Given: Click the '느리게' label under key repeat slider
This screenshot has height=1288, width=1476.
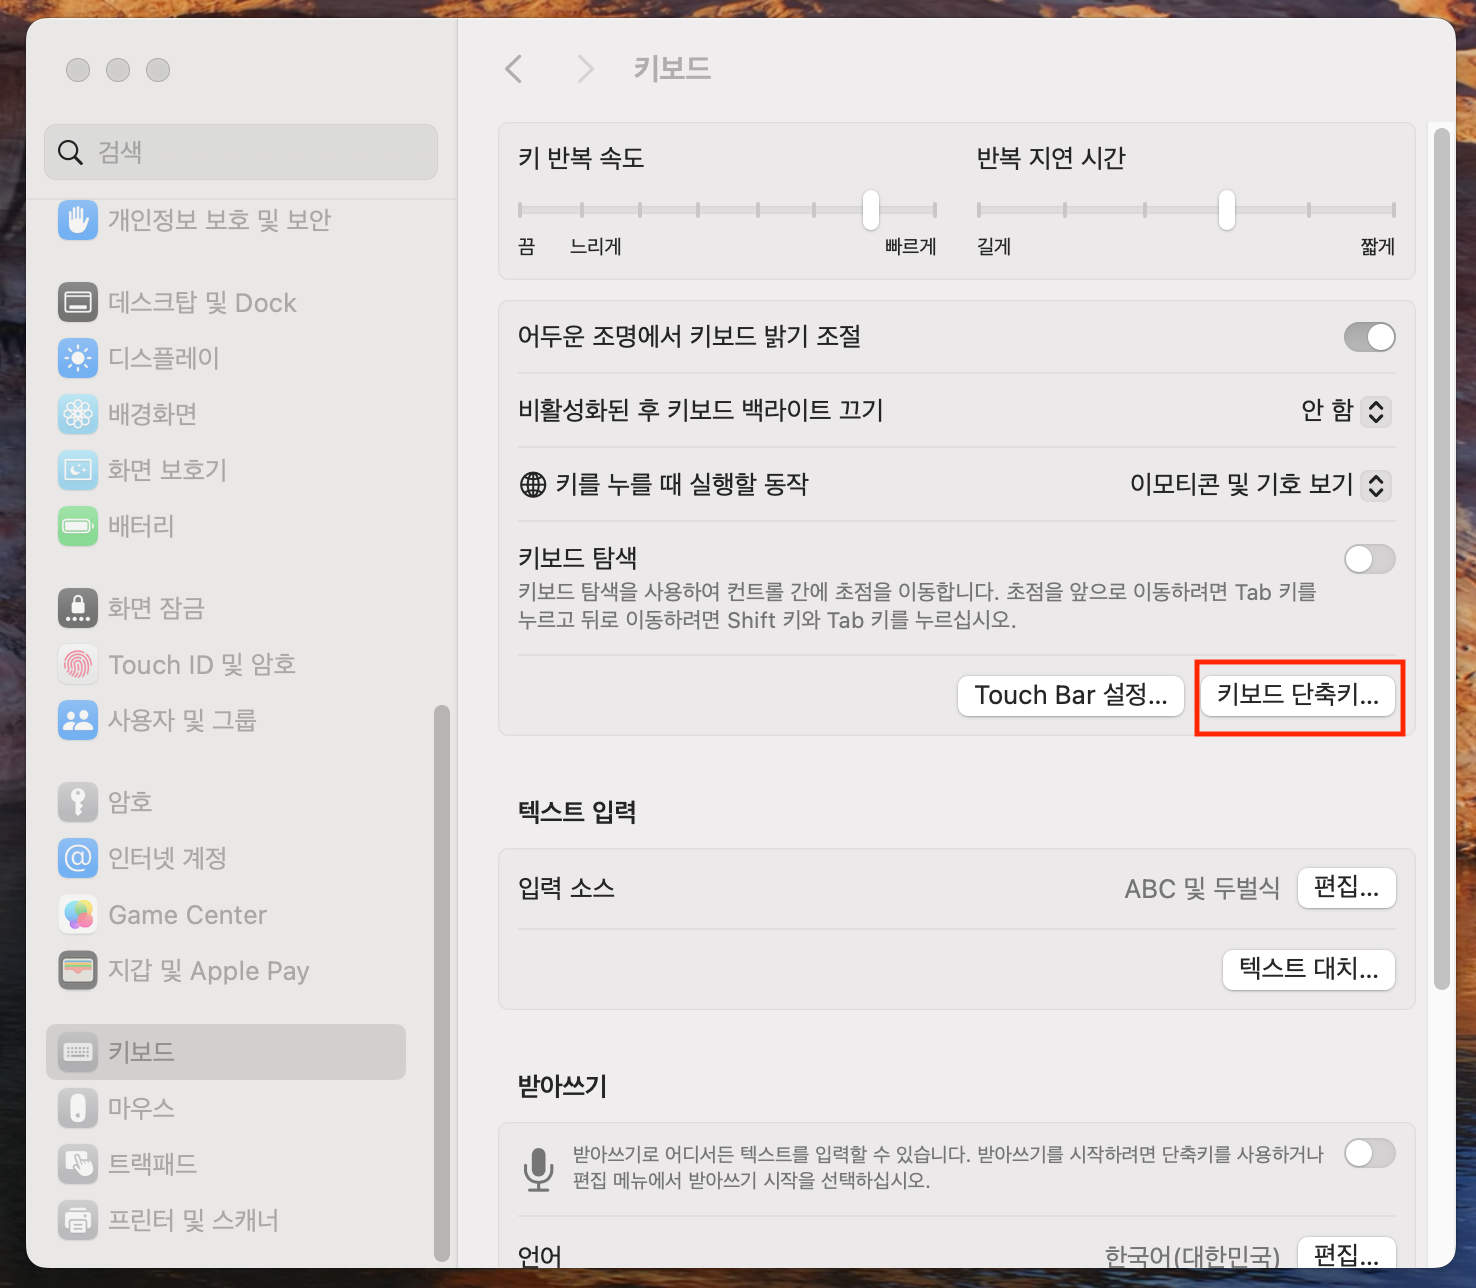Looking at the screenshot, I should click(x=596, y=247).
